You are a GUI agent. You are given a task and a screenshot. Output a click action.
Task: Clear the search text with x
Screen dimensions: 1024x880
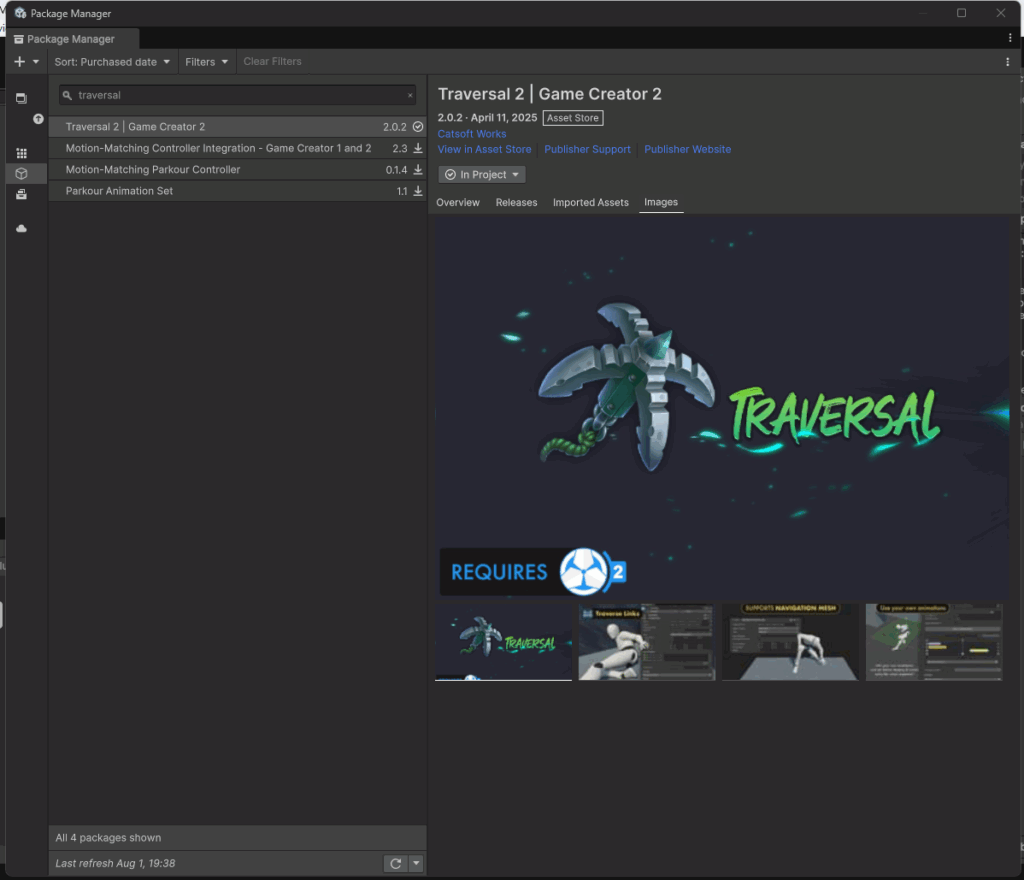410,95
